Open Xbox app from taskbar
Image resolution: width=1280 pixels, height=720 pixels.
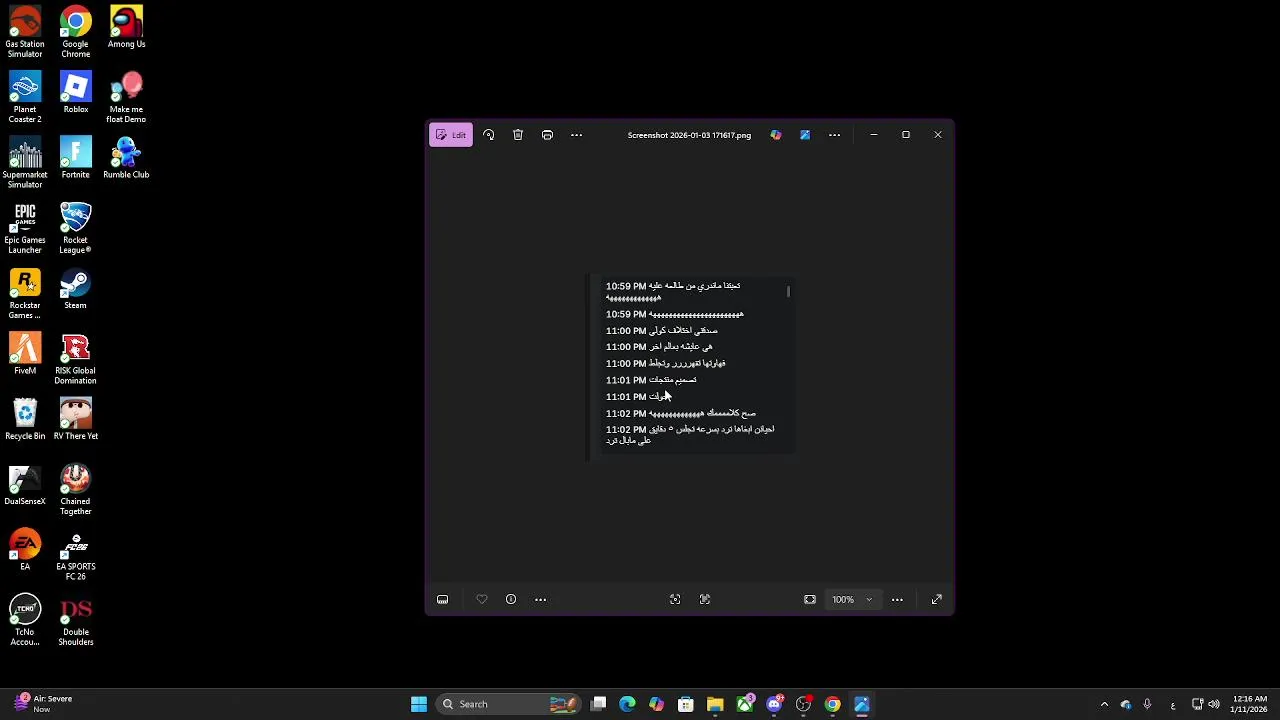[745, 704]
